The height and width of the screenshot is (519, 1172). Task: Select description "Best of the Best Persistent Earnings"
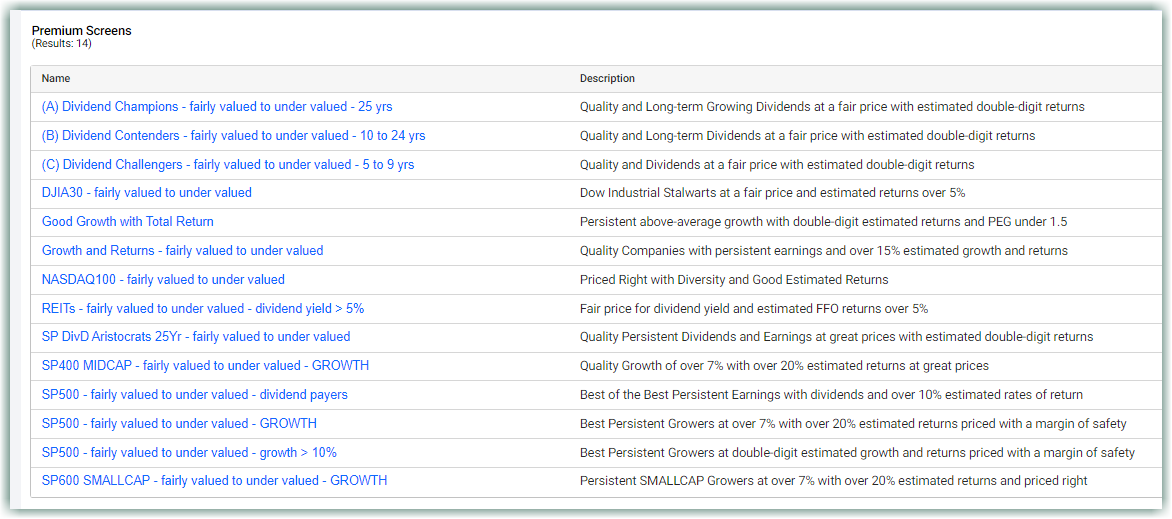tap(831, 394)
